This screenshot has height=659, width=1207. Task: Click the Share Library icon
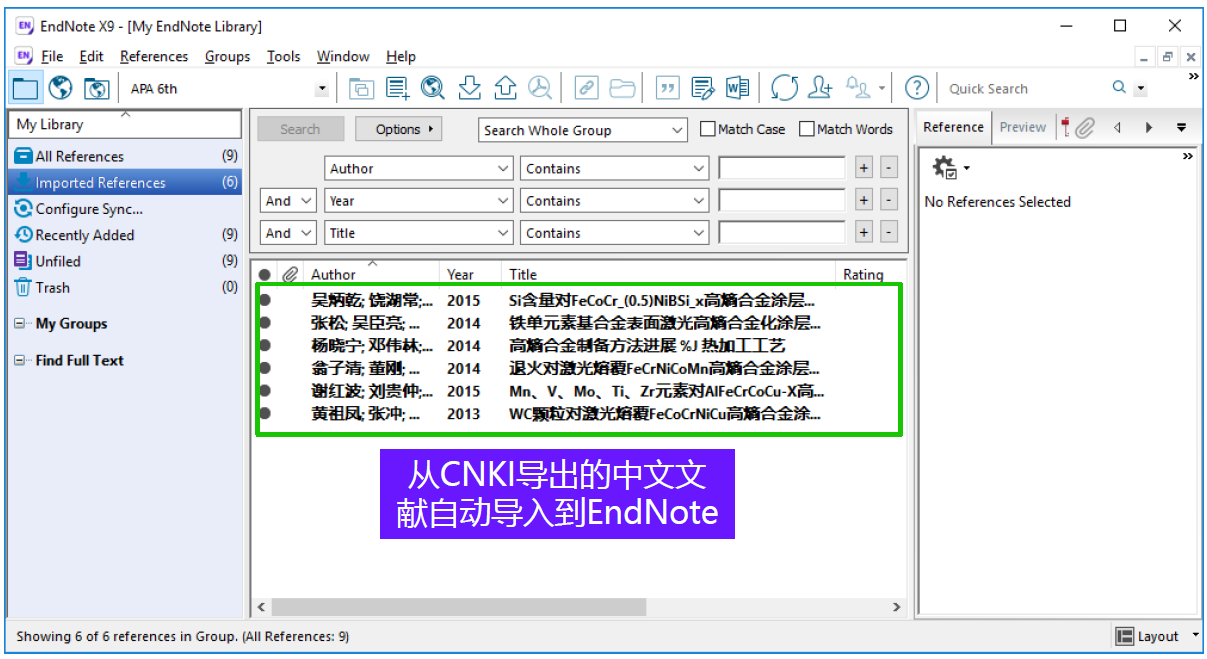click(x=820, y=88)
